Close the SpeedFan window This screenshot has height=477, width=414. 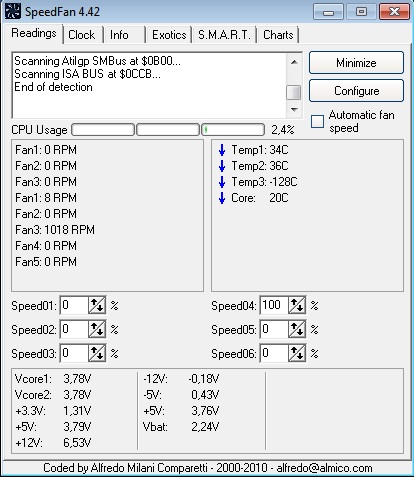pyautogui.click(x=394, y=12)
